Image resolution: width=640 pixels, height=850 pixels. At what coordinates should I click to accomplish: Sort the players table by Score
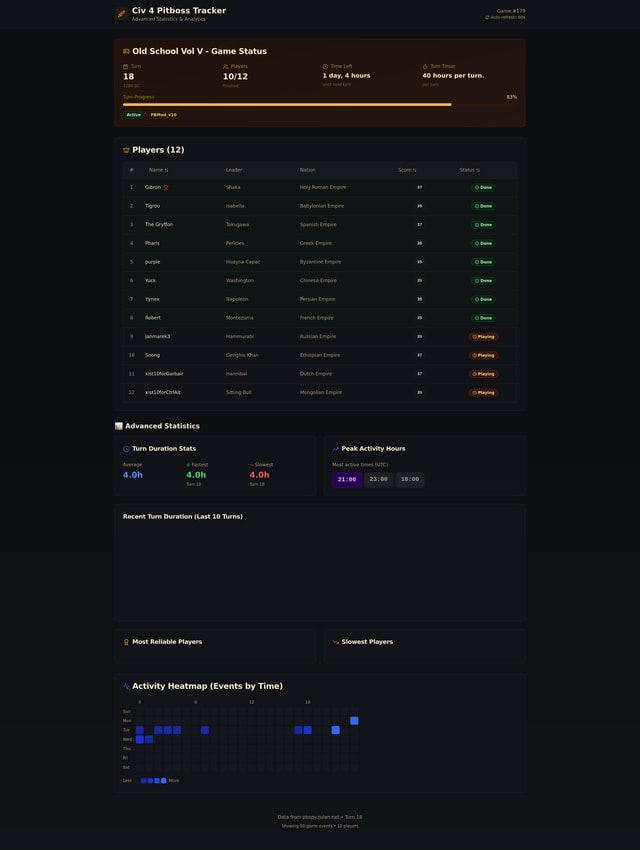[x=407, y=170]
